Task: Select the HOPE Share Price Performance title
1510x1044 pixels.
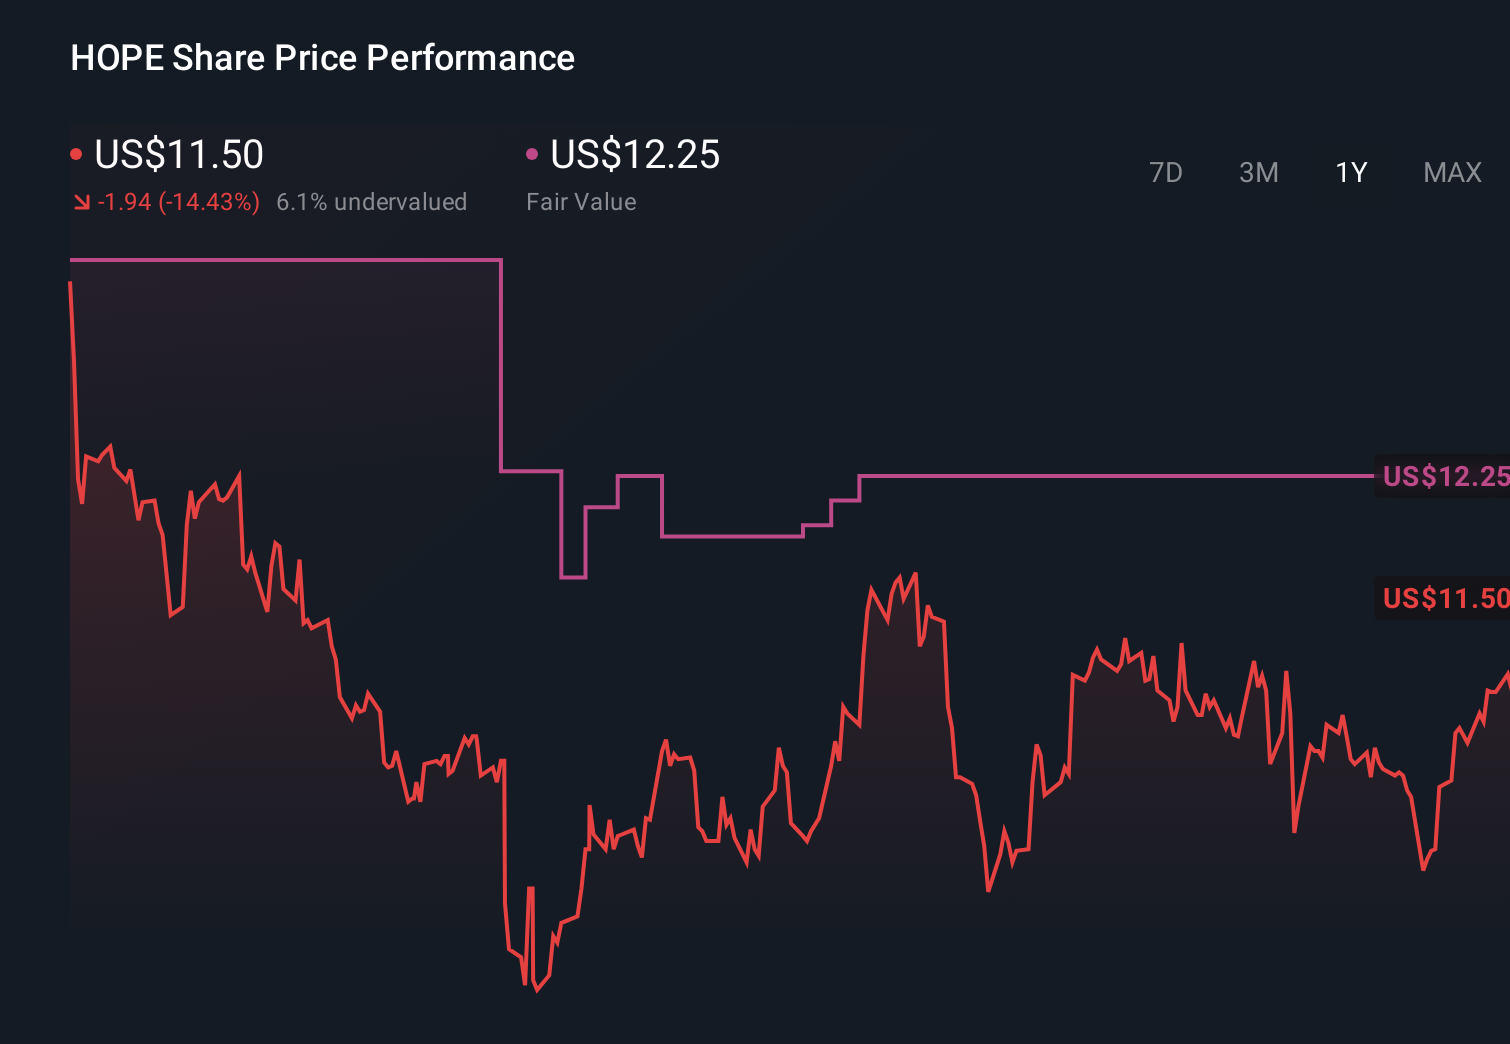Action: [322, 58]
